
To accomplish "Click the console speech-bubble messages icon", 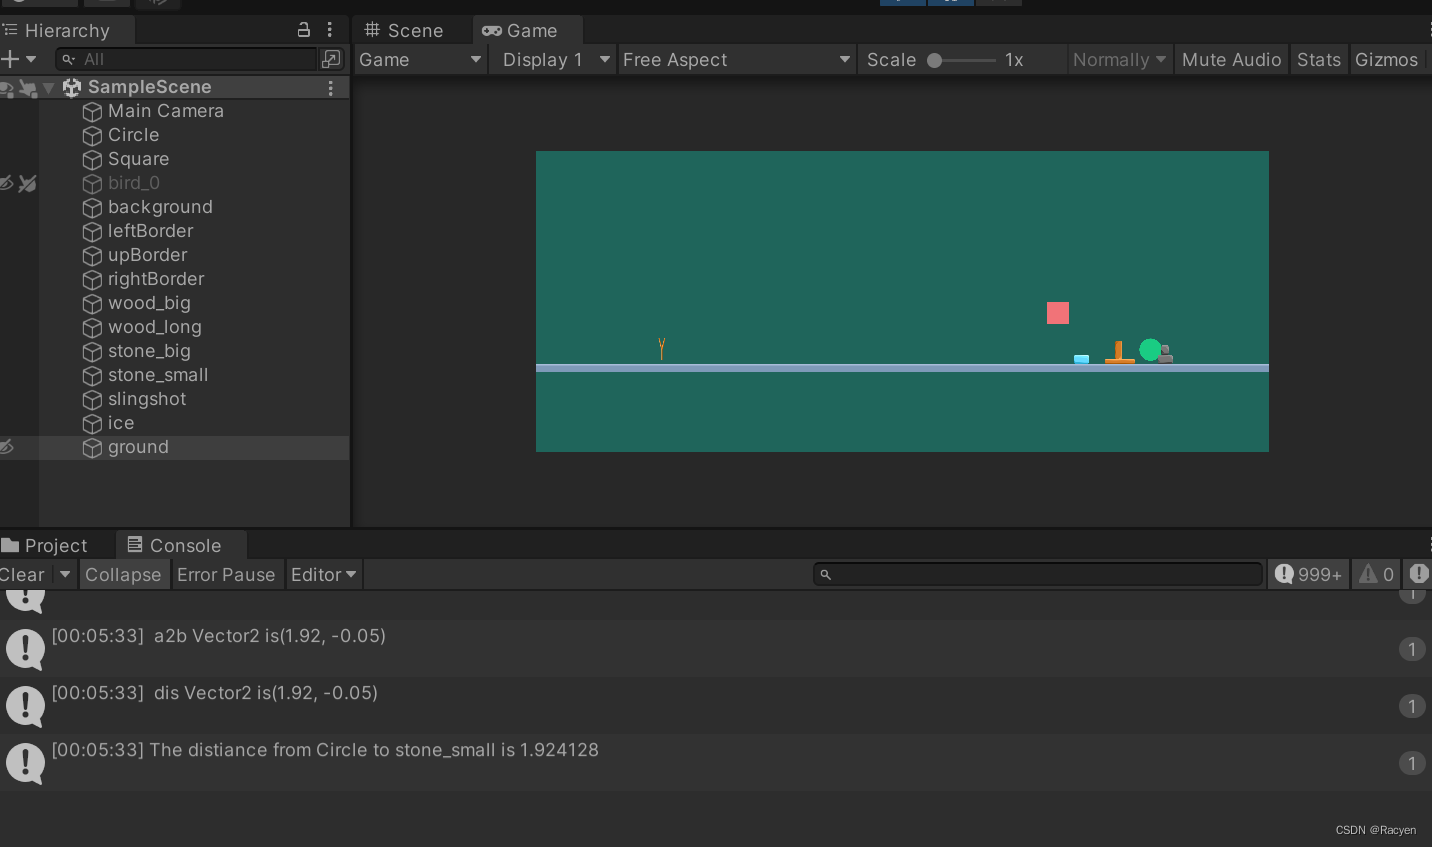I will (1284, 574).
